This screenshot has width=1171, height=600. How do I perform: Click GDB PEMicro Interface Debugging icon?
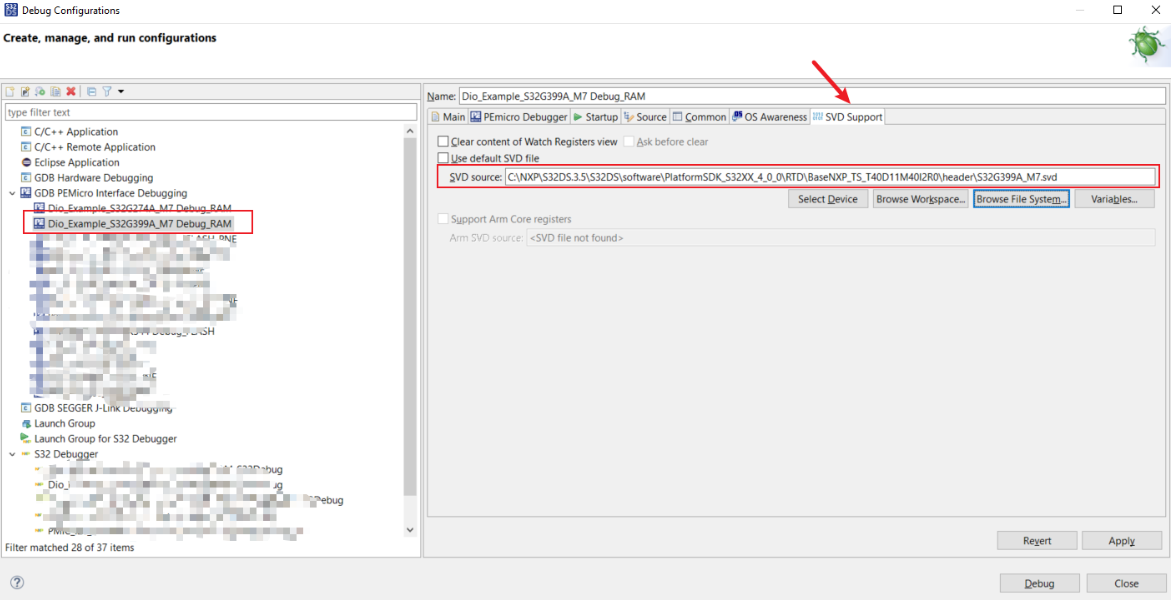point(27,193)
